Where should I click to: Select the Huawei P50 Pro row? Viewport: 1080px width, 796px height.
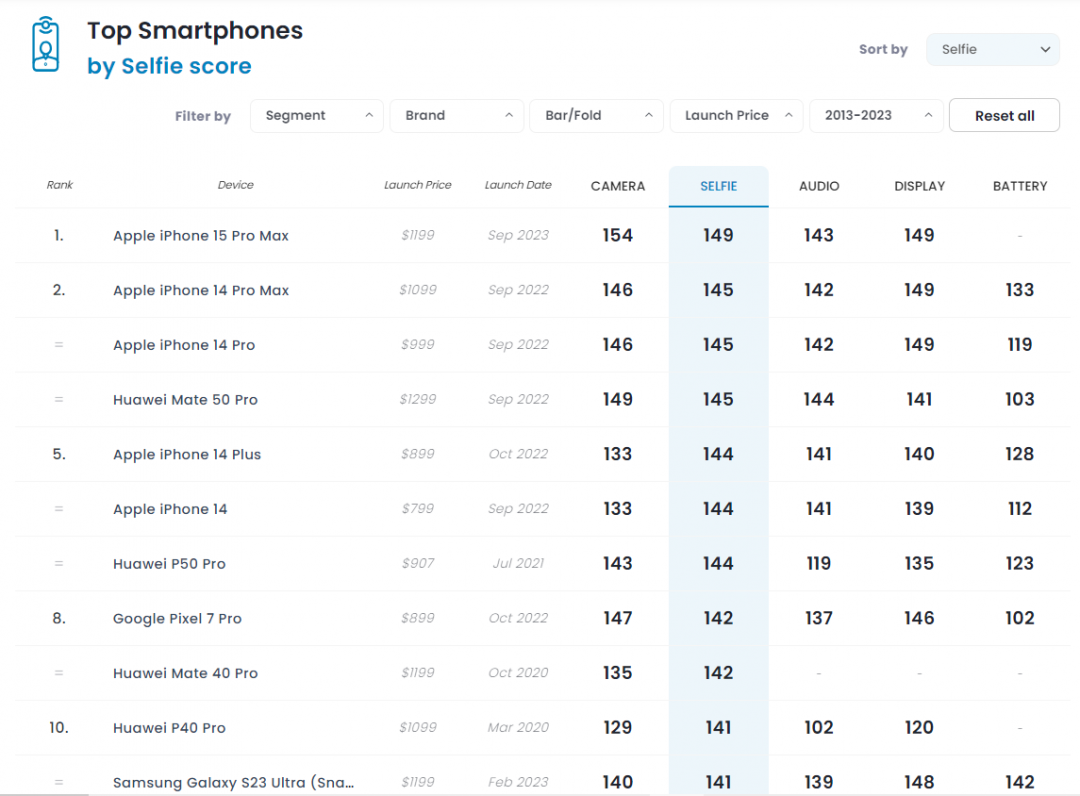(x=169, y=564)
